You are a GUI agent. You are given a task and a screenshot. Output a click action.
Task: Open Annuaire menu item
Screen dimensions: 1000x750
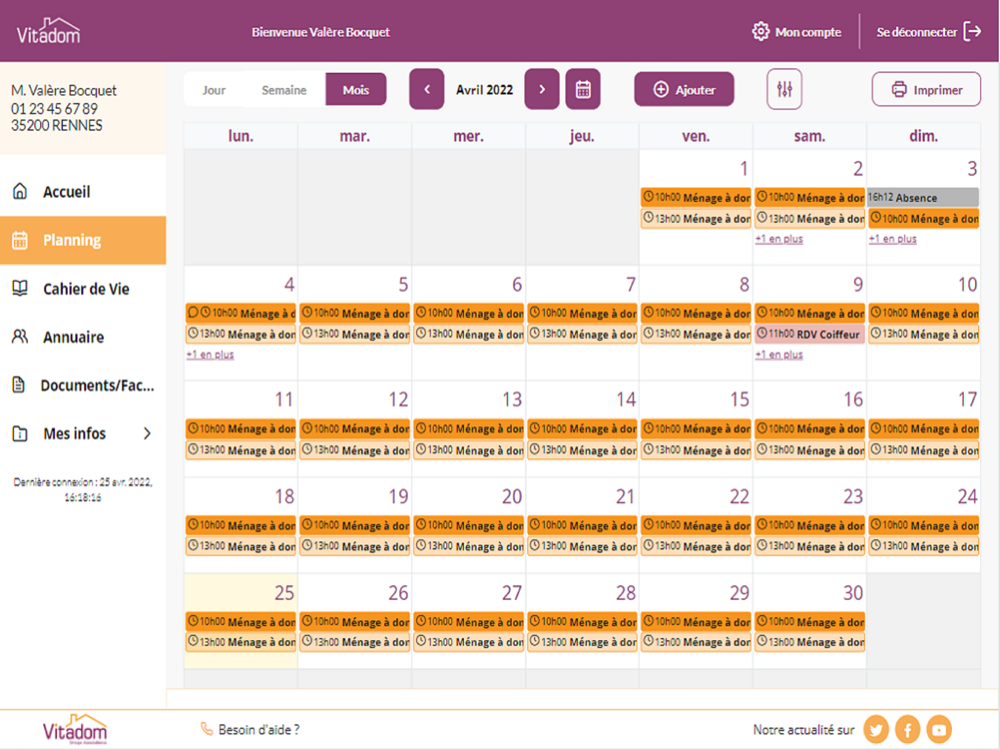[83, 337]
